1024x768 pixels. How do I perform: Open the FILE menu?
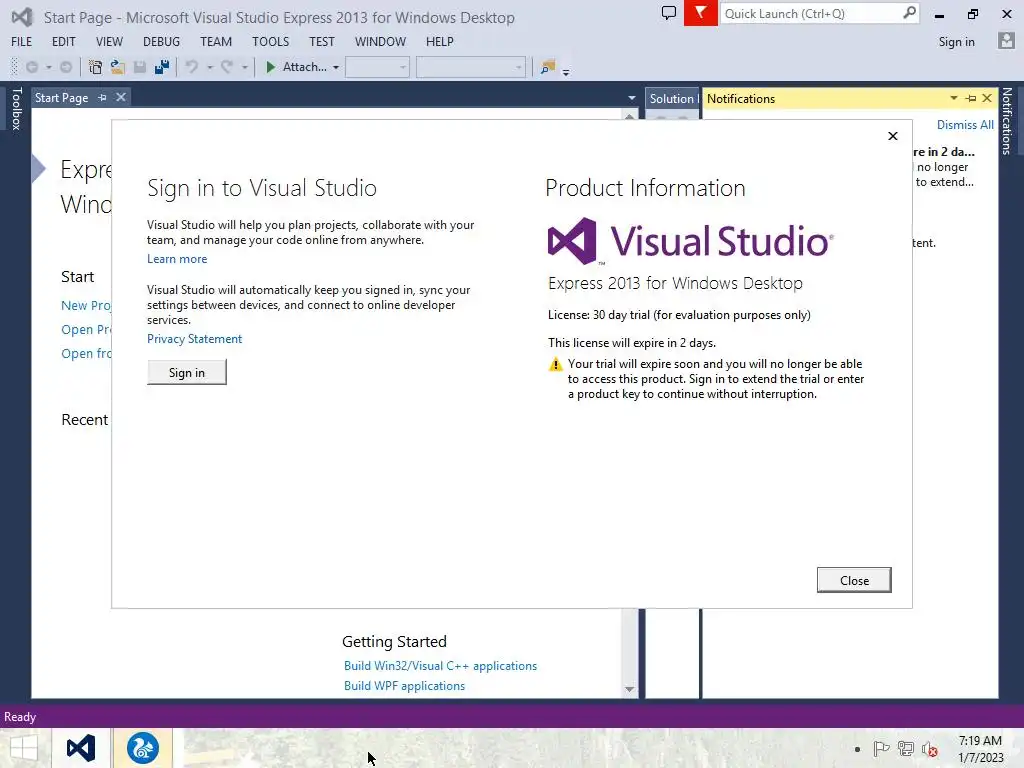pos(22,41)
